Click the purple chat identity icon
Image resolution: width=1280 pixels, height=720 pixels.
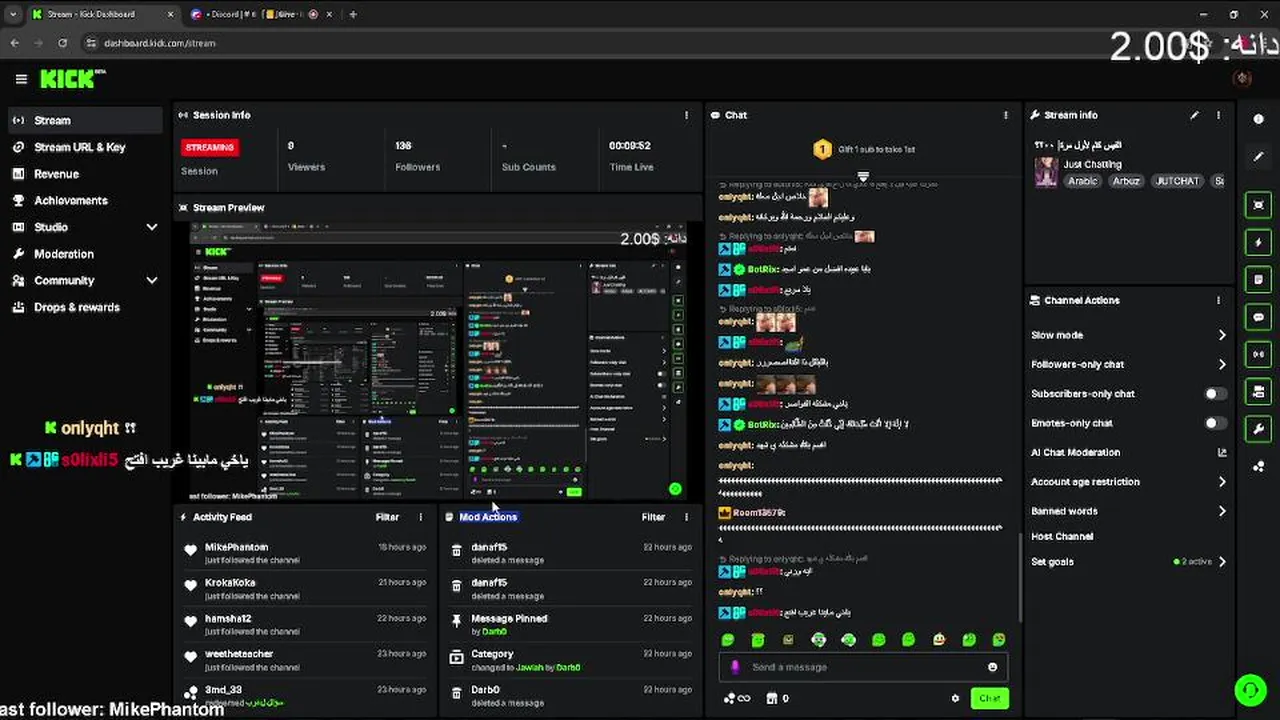[735, 667]
